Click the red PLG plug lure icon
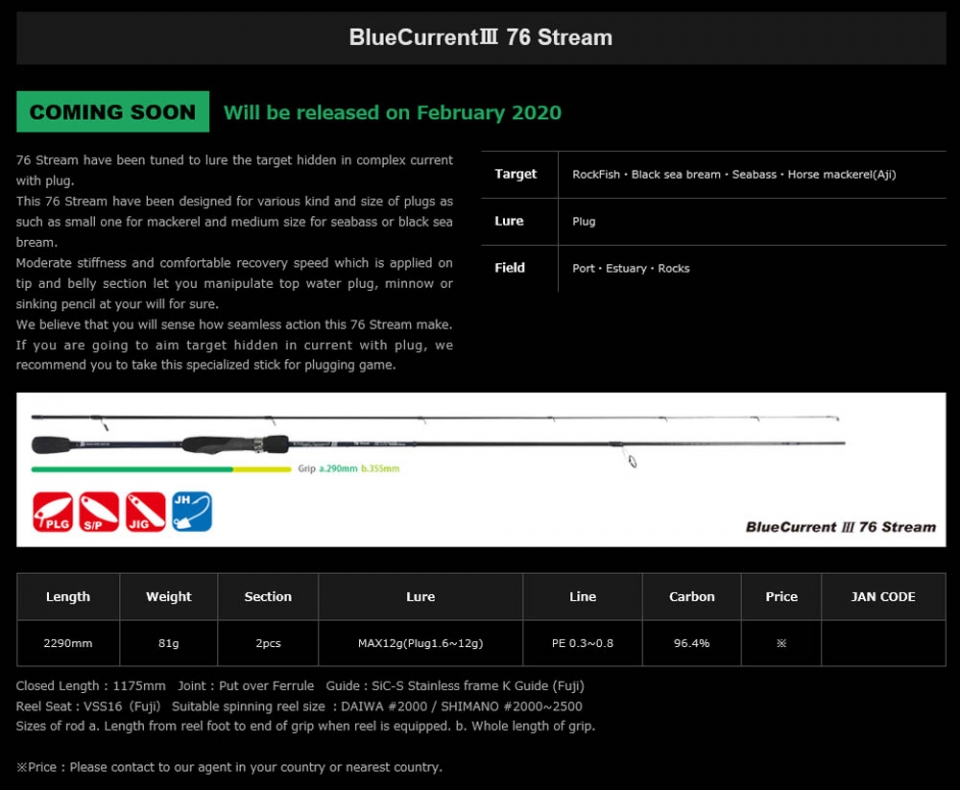 click(x=53, y=511)
